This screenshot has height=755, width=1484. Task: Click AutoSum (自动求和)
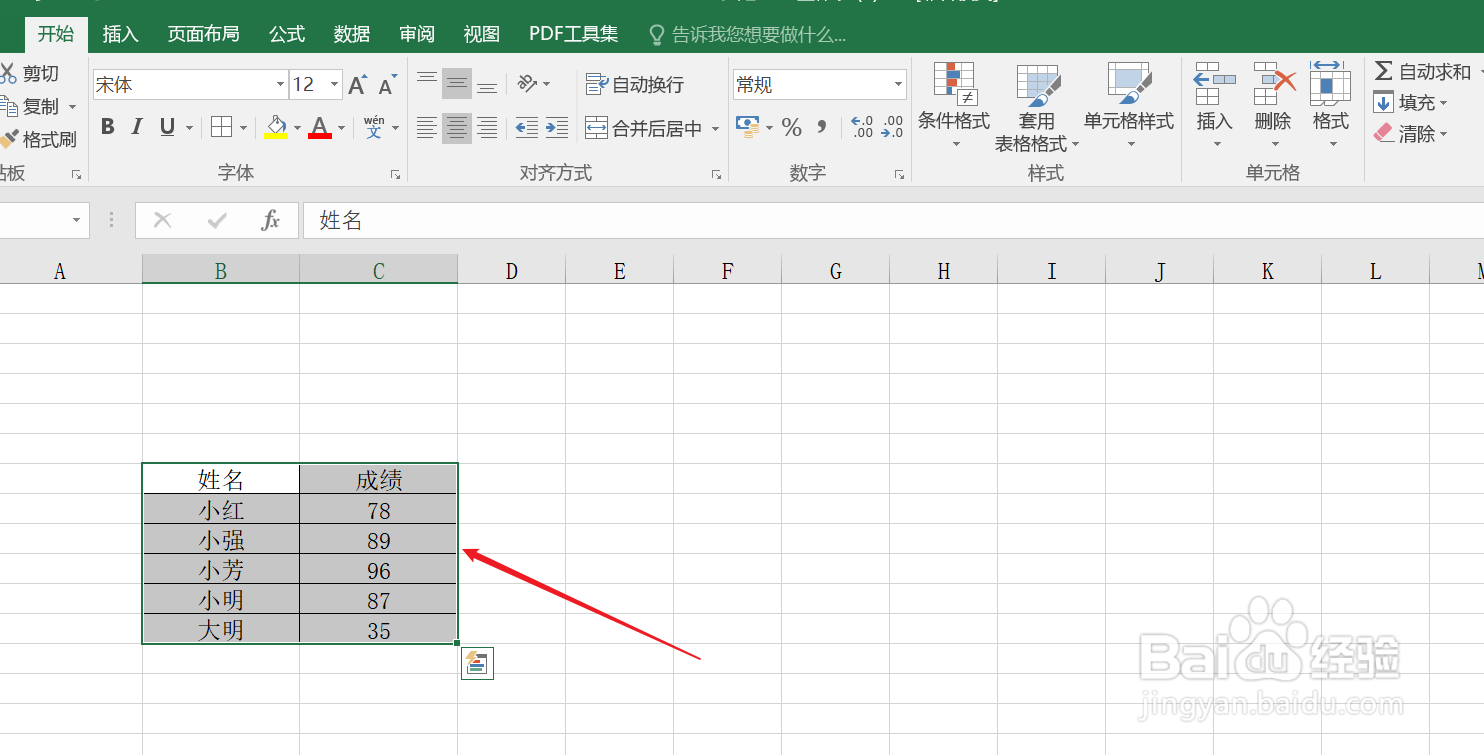[x=1422, y=71]
